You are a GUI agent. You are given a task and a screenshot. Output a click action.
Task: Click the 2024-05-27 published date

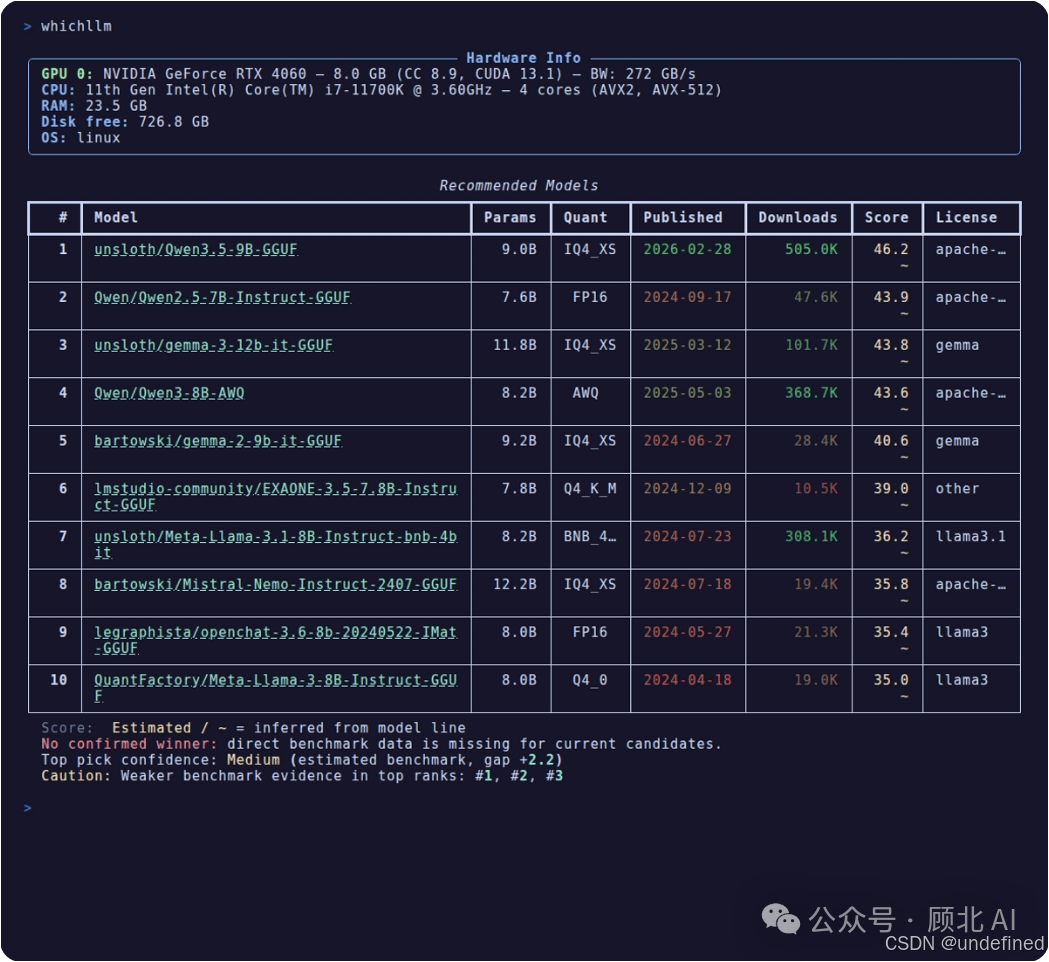(688, 632)
